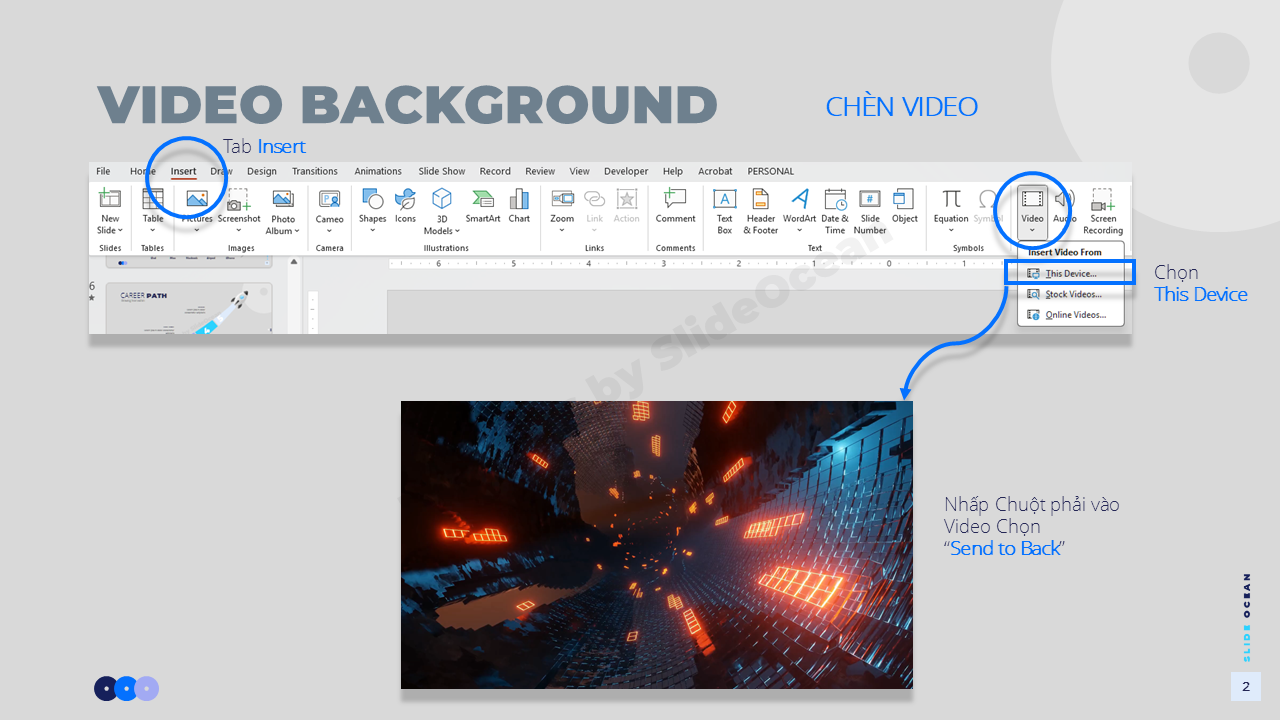Open the Shapes dropdown chevron
Viewport: 1280px width, 720px height.
point(372,231)
